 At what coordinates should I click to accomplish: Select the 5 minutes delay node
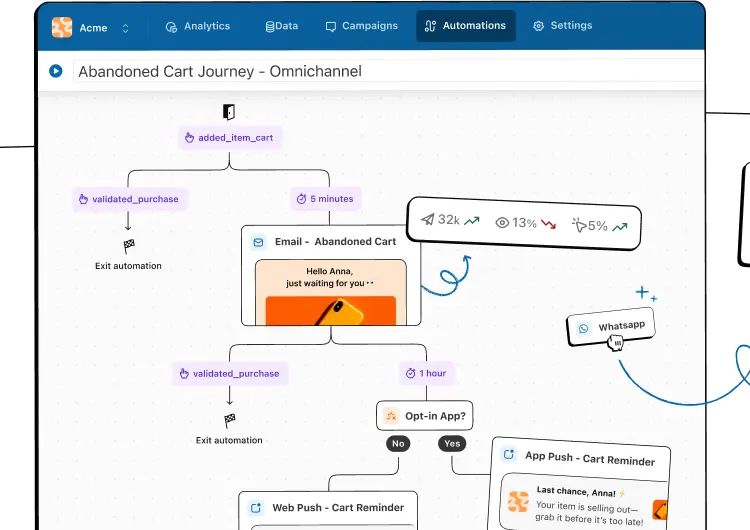[x=325, y=199]
